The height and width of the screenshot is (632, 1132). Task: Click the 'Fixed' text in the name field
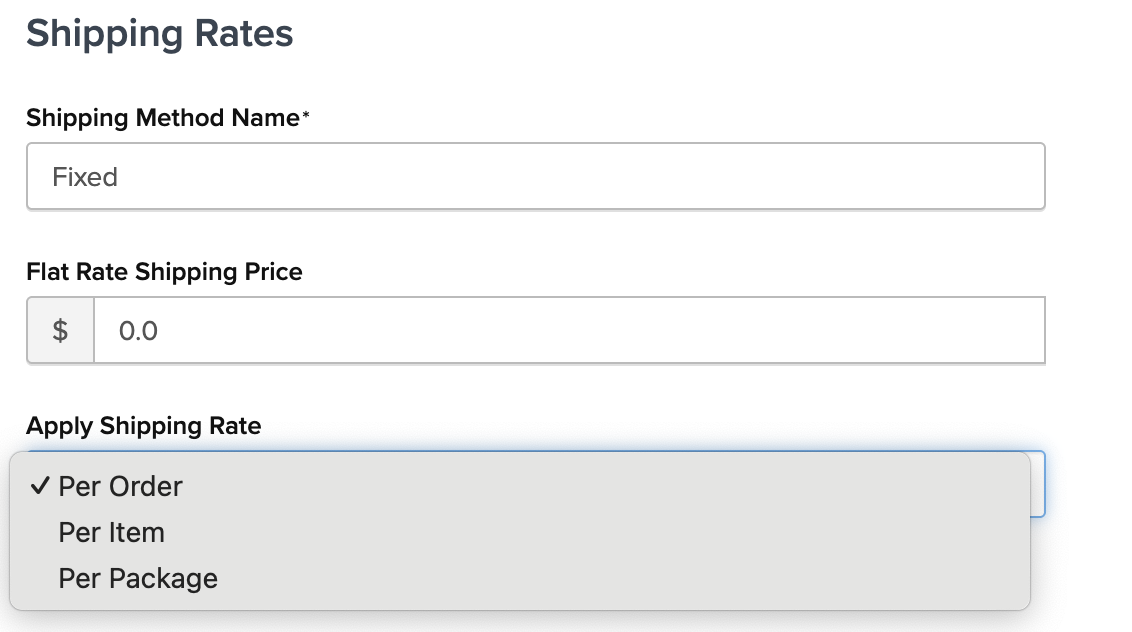[x=85, y=177]
